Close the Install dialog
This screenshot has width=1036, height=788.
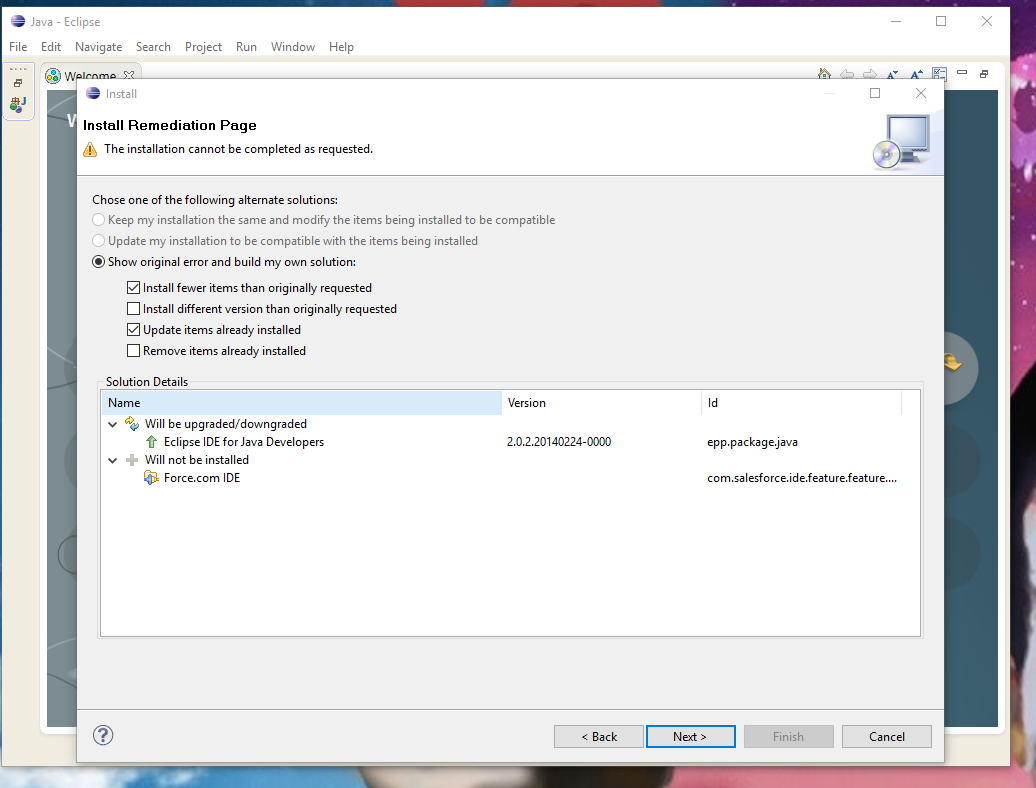point(920,93)
